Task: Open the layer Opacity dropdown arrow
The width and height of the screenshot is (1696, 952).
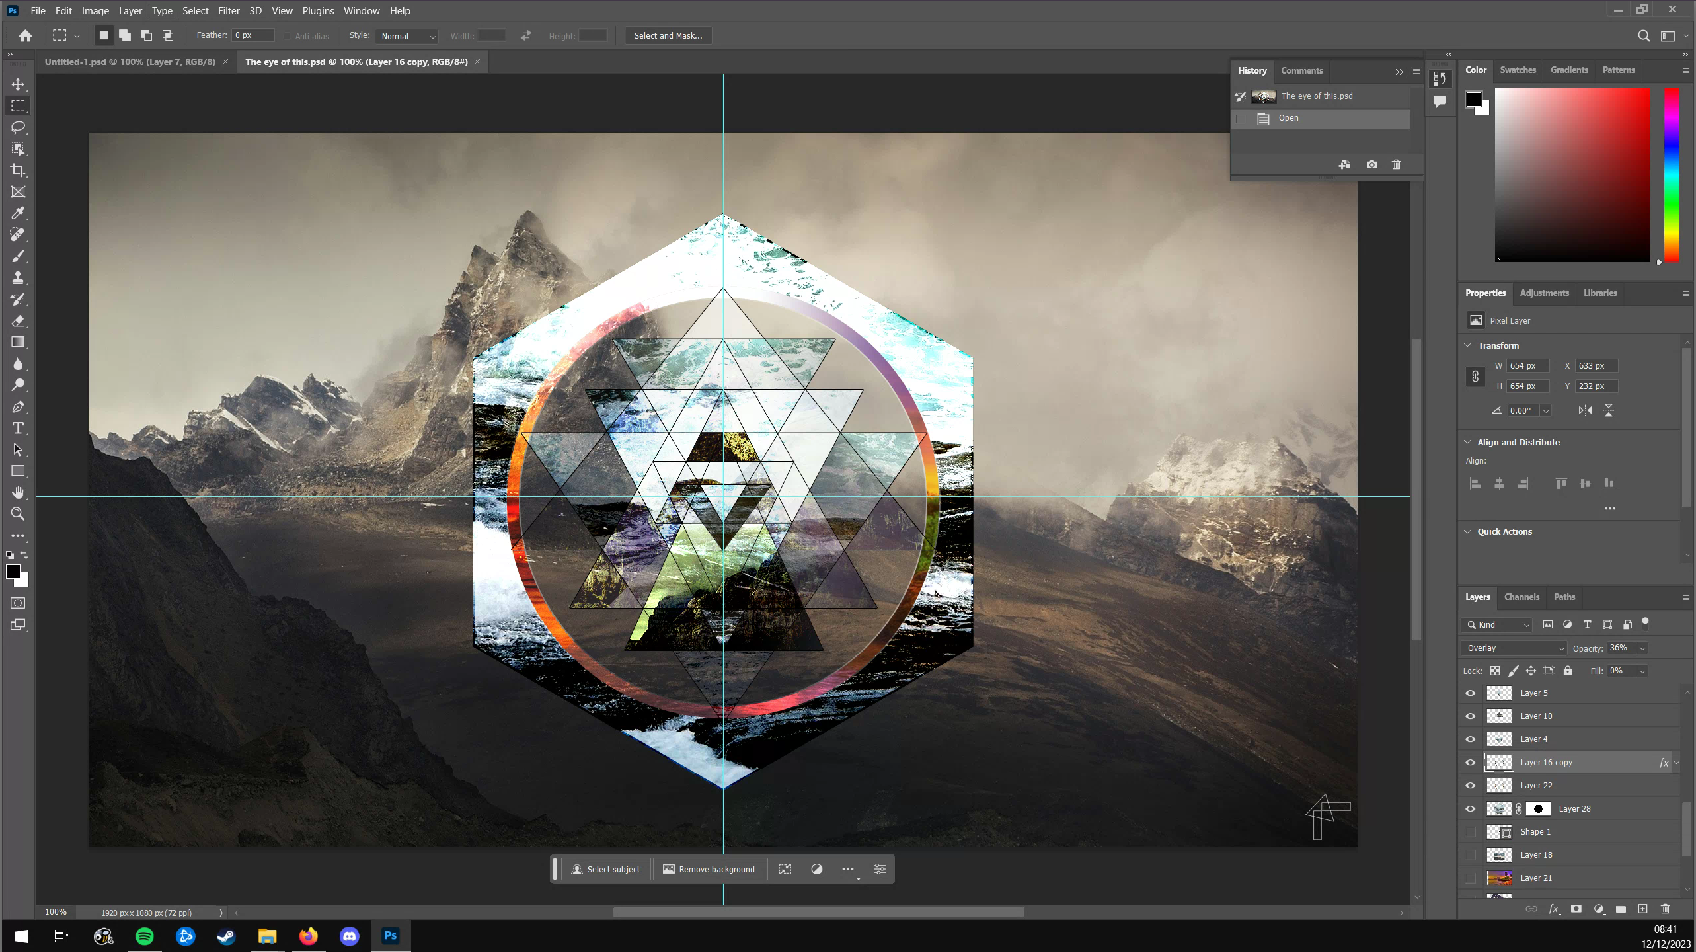Action: 1642,648
